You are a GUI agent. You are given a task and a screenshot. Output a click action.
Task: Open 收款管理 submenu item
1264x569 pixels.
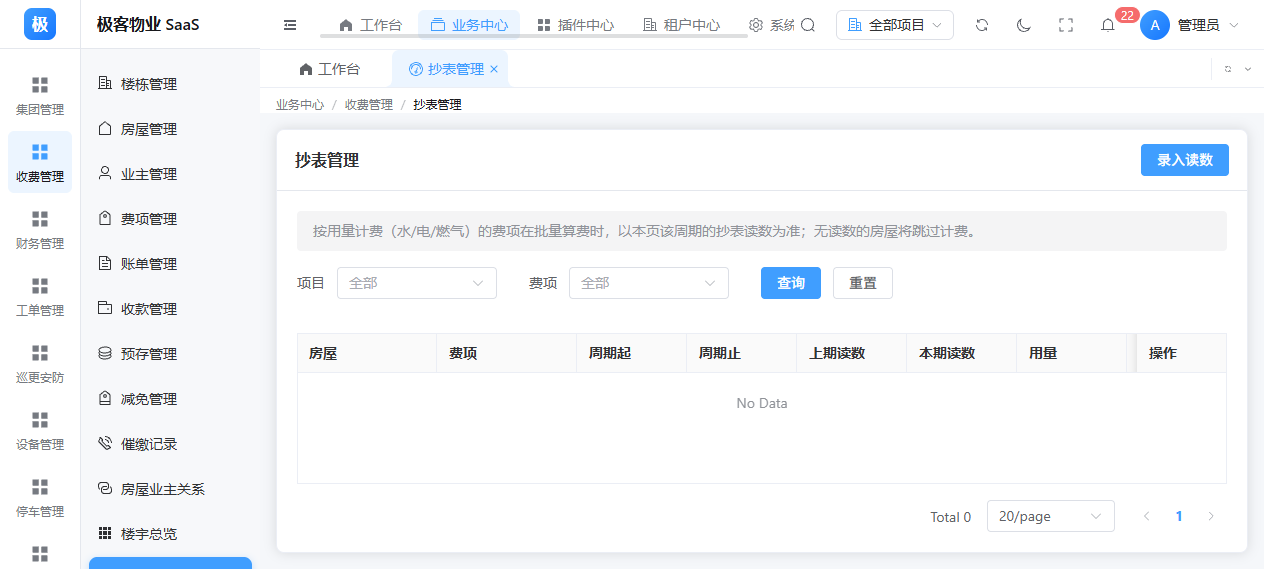coord(170,309)
